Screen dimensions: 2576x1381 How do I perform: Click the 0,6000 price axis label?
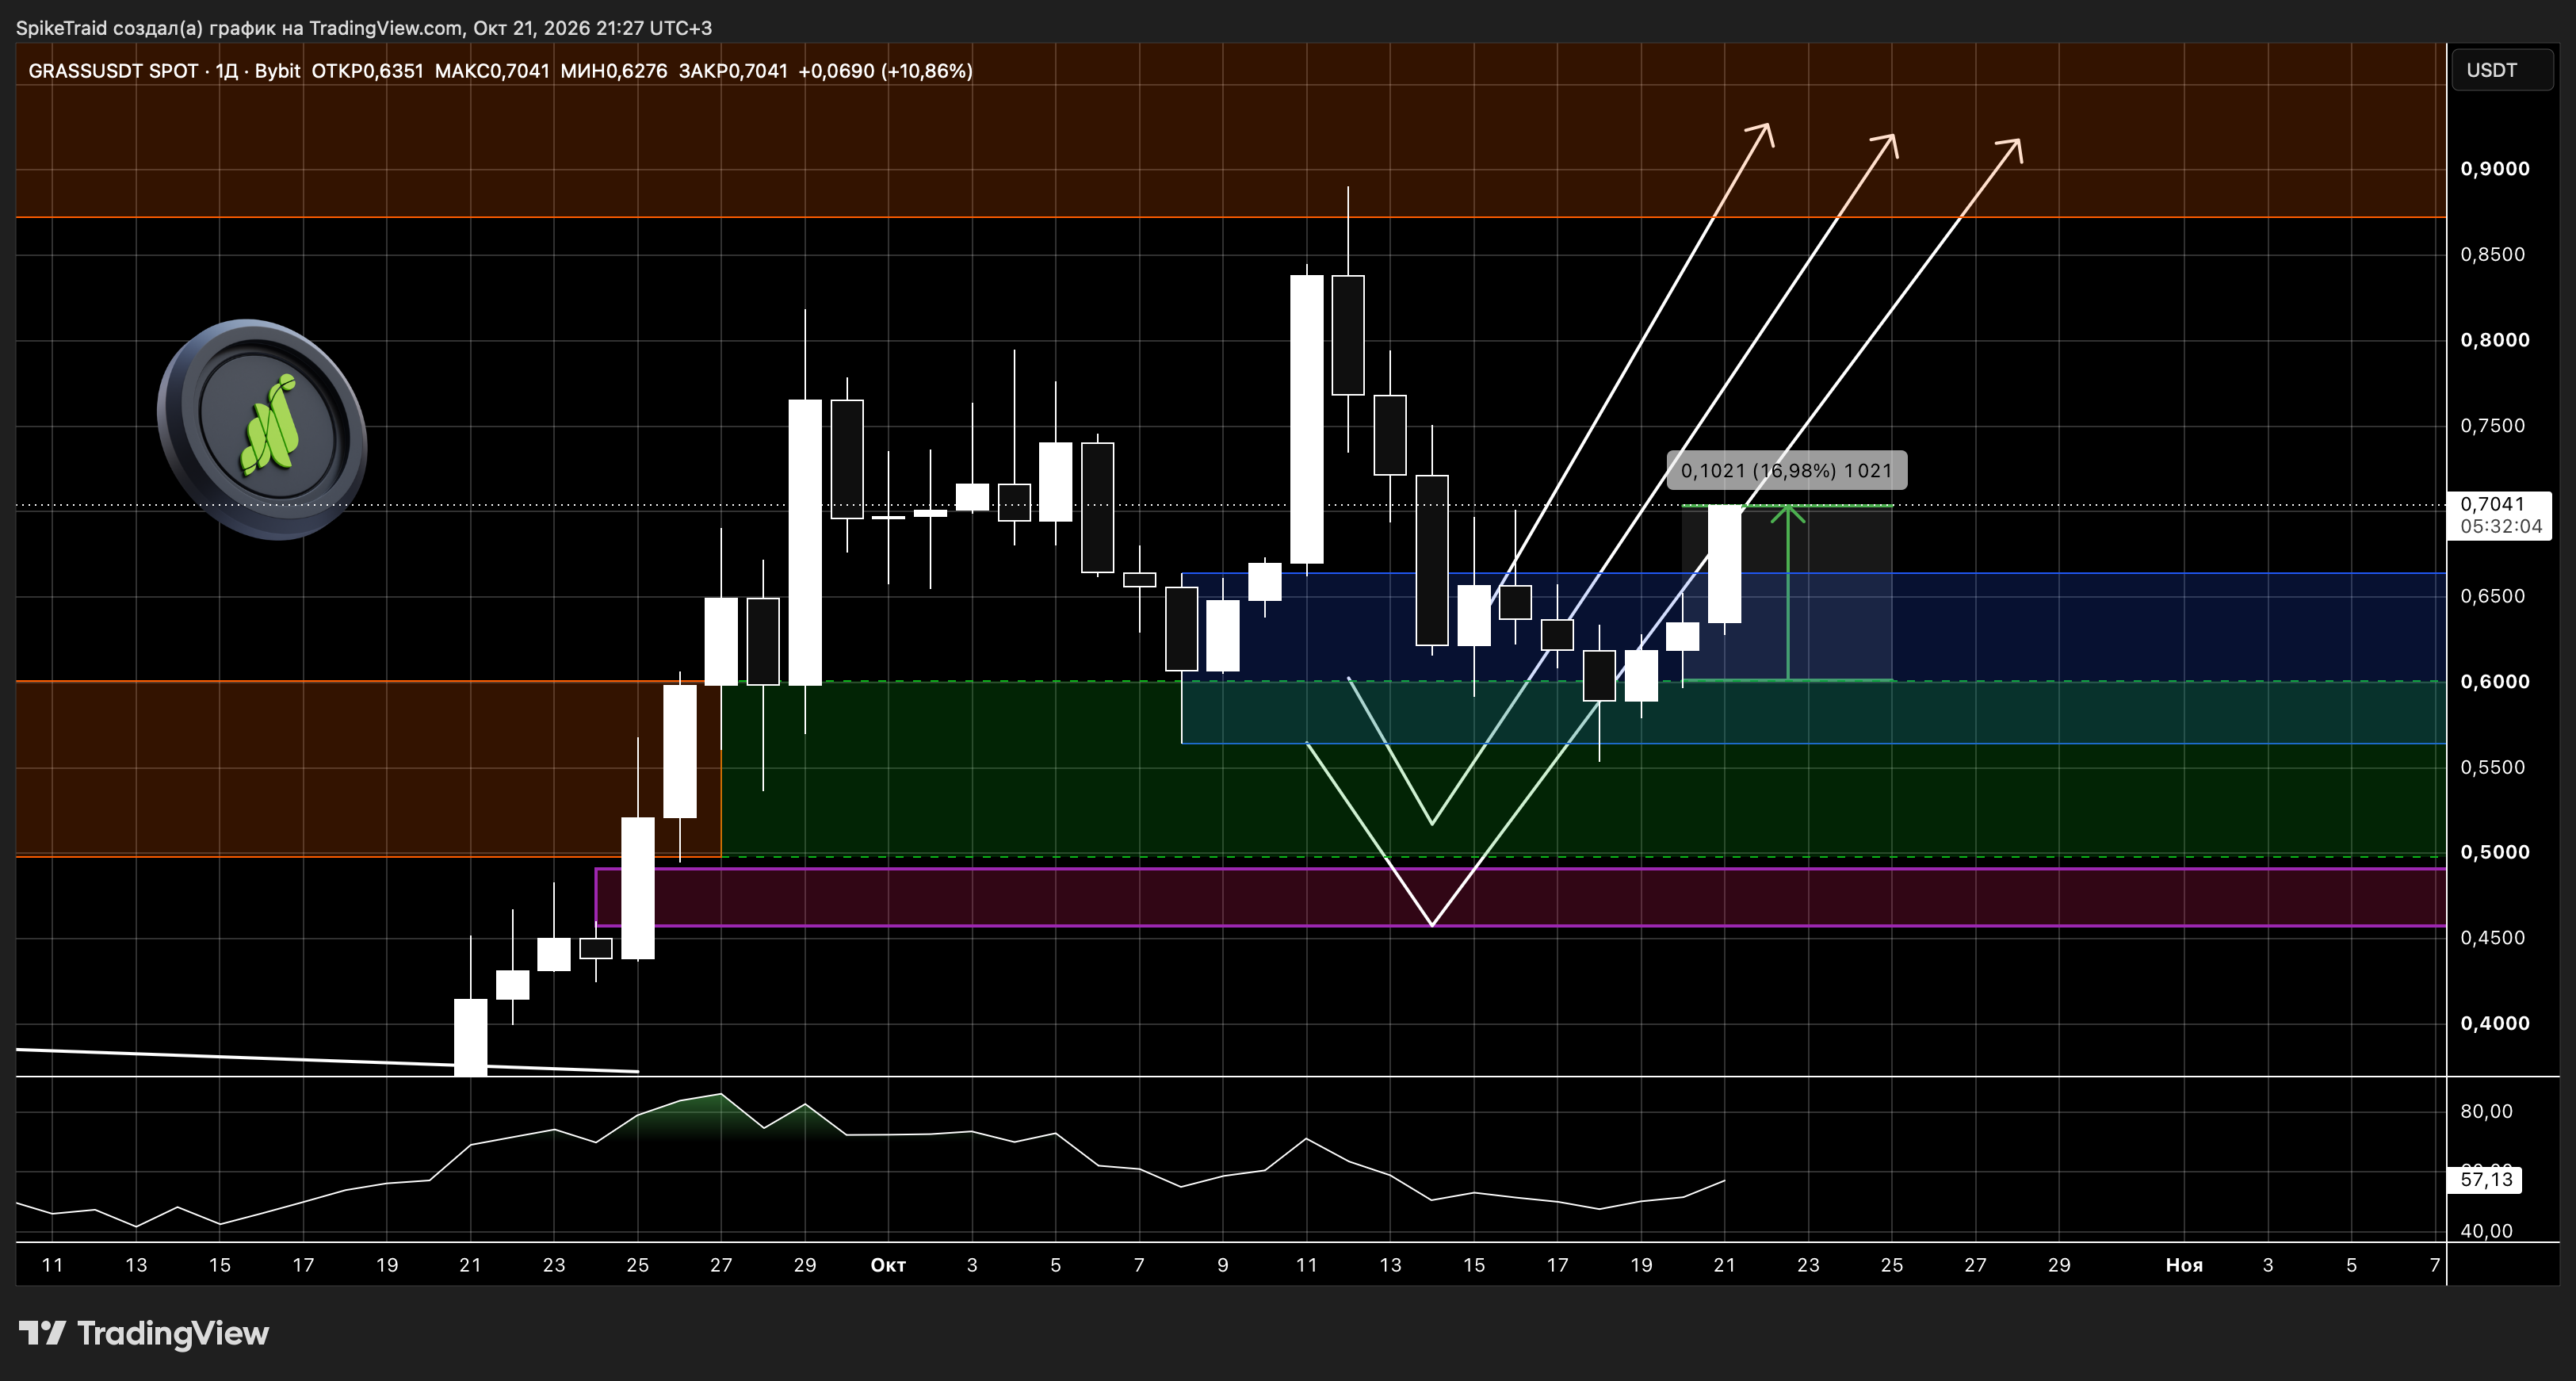[x=2494, y=682]
